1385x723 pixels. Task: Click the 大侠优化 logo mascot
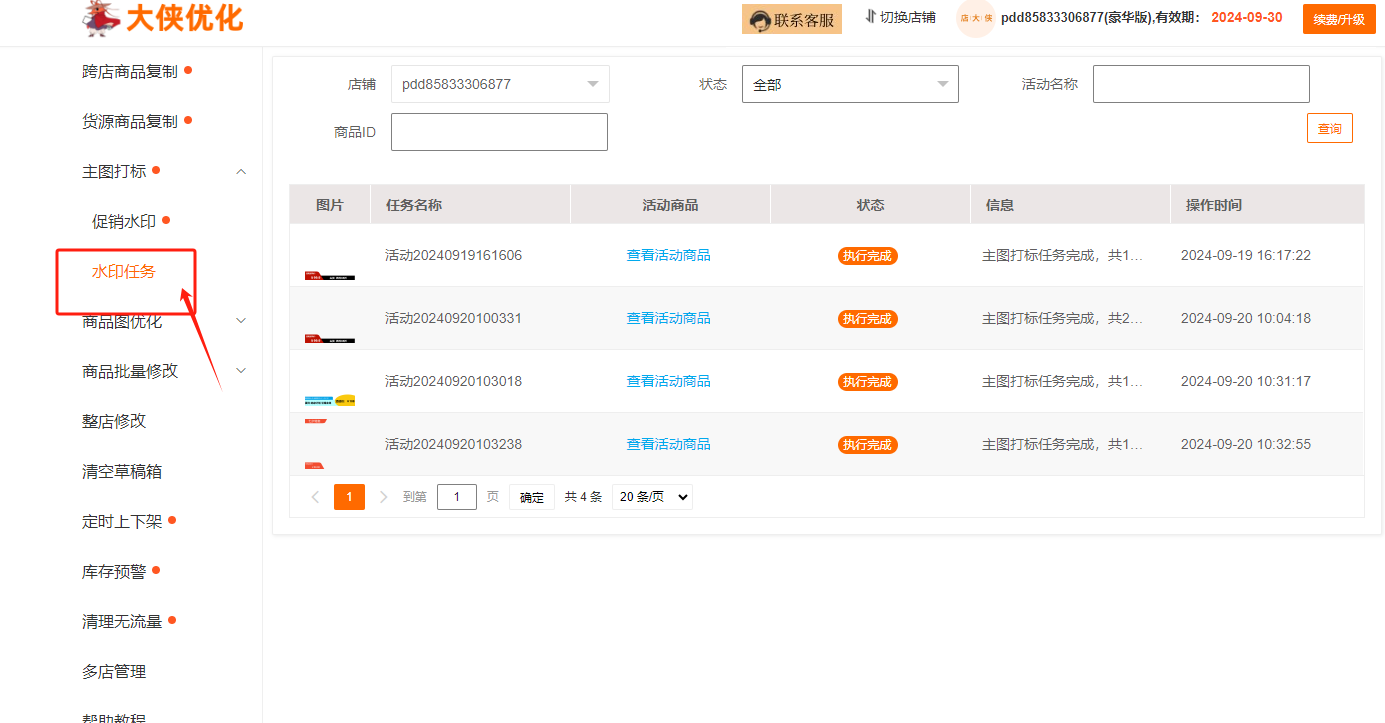tap(102, 18)
